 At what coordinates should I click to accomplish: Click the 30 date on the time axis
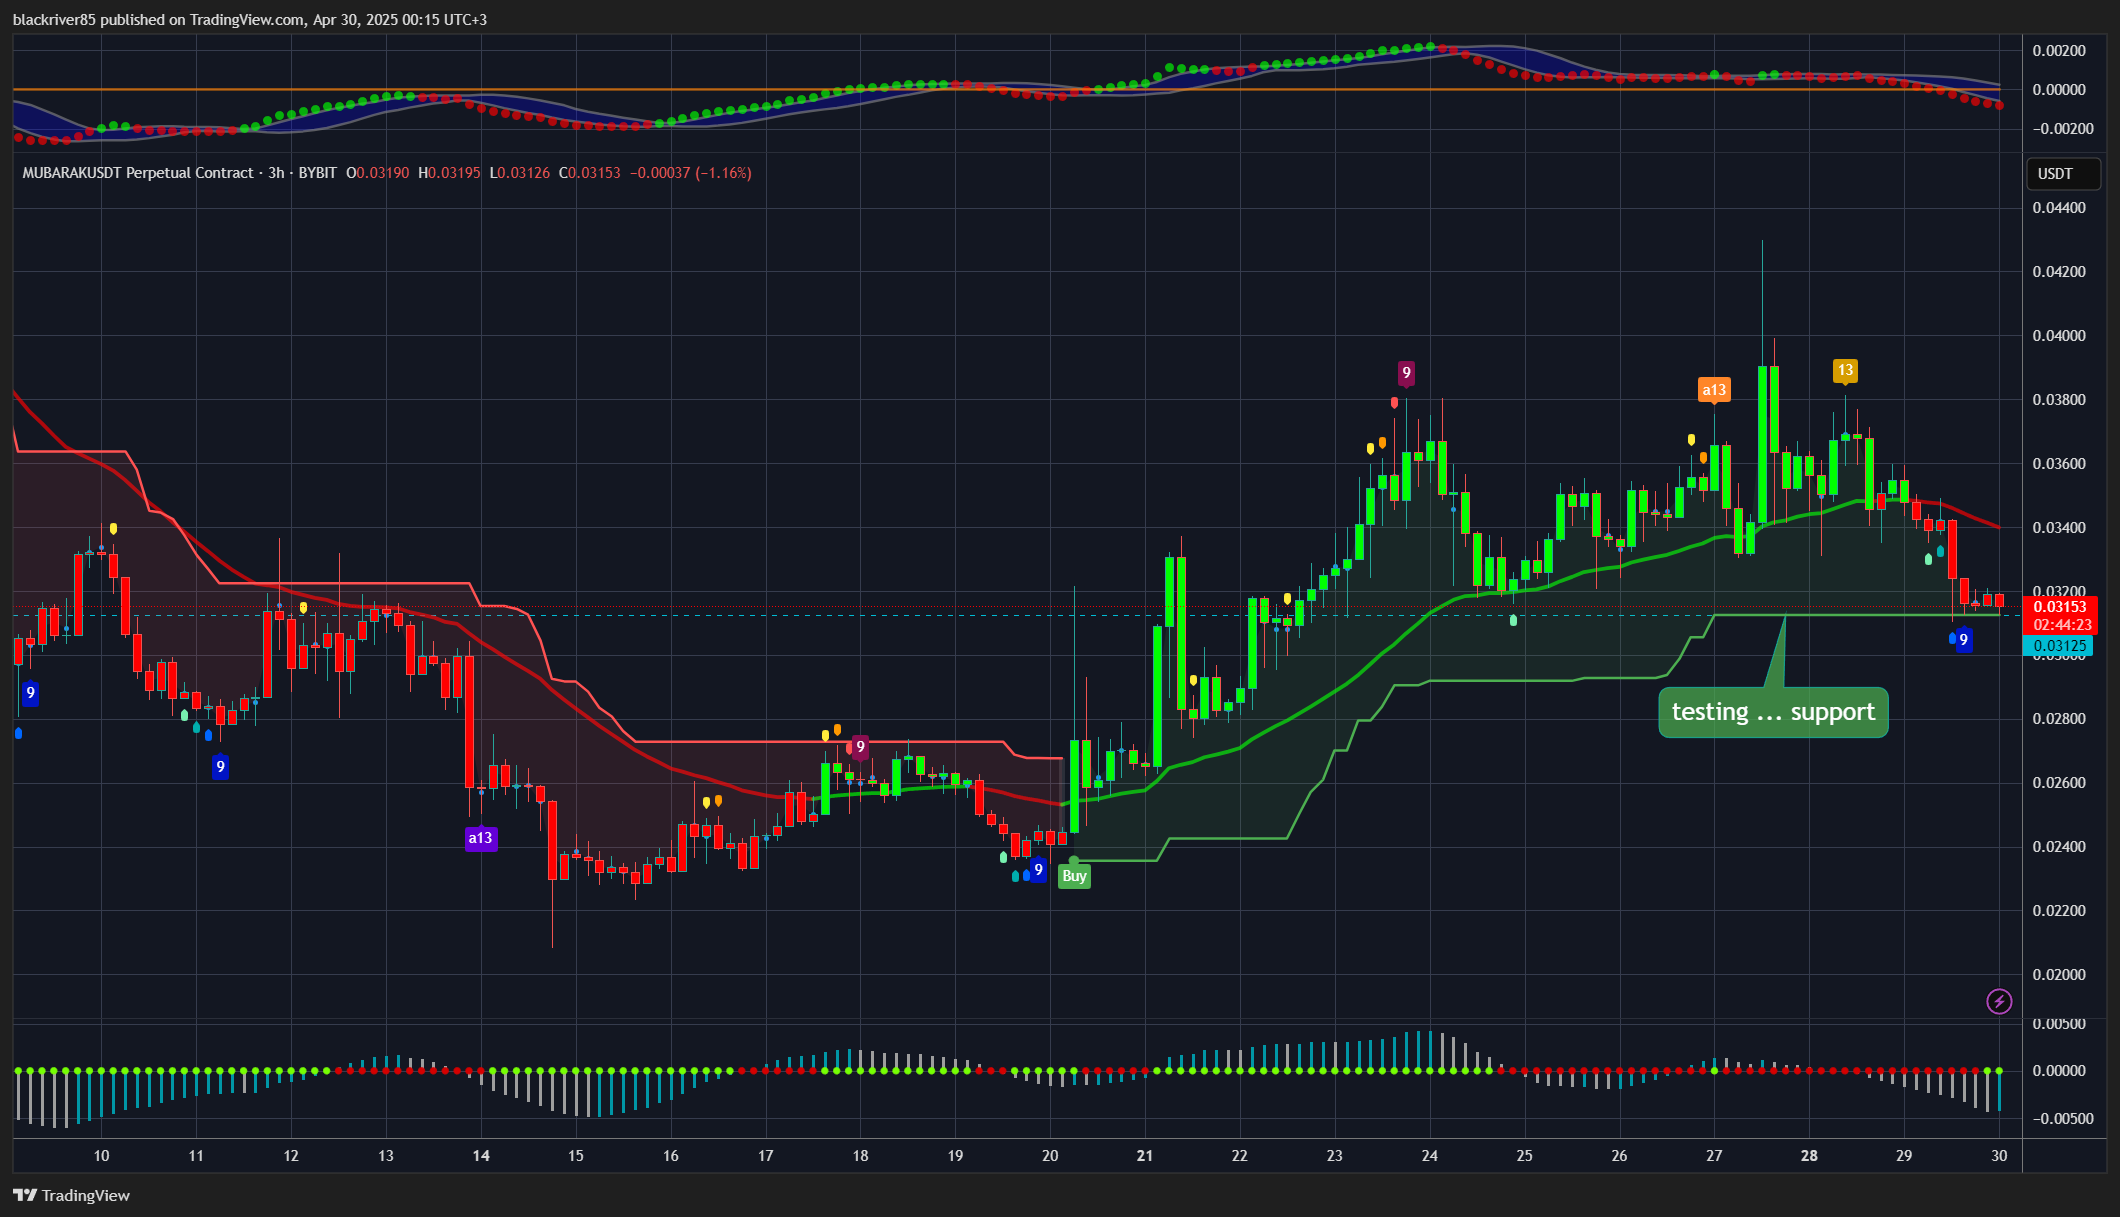click(1999, 1156)
